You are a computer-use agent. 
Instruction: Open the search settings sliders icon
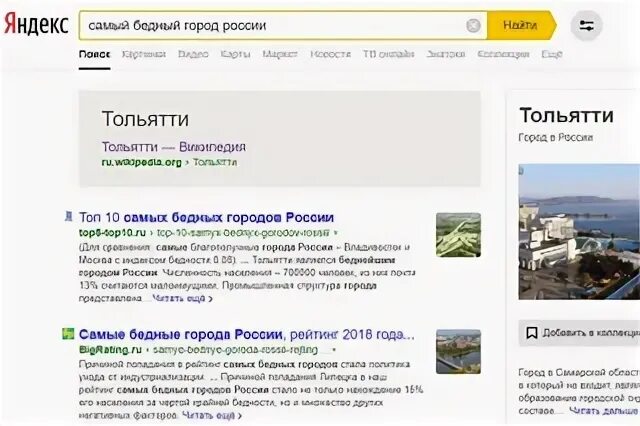[x=587, y=25]
